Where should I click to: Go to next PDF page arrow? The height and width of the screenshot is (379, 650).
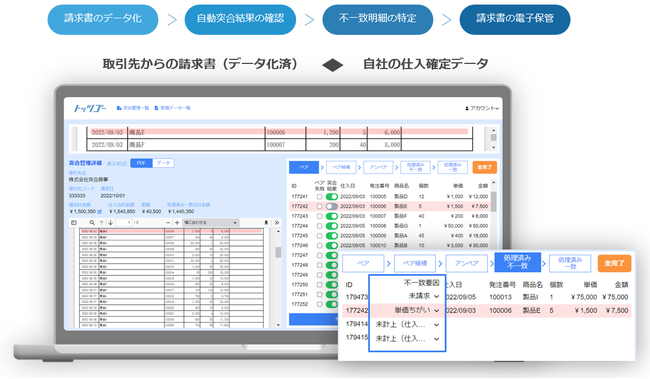coord(111,223)
